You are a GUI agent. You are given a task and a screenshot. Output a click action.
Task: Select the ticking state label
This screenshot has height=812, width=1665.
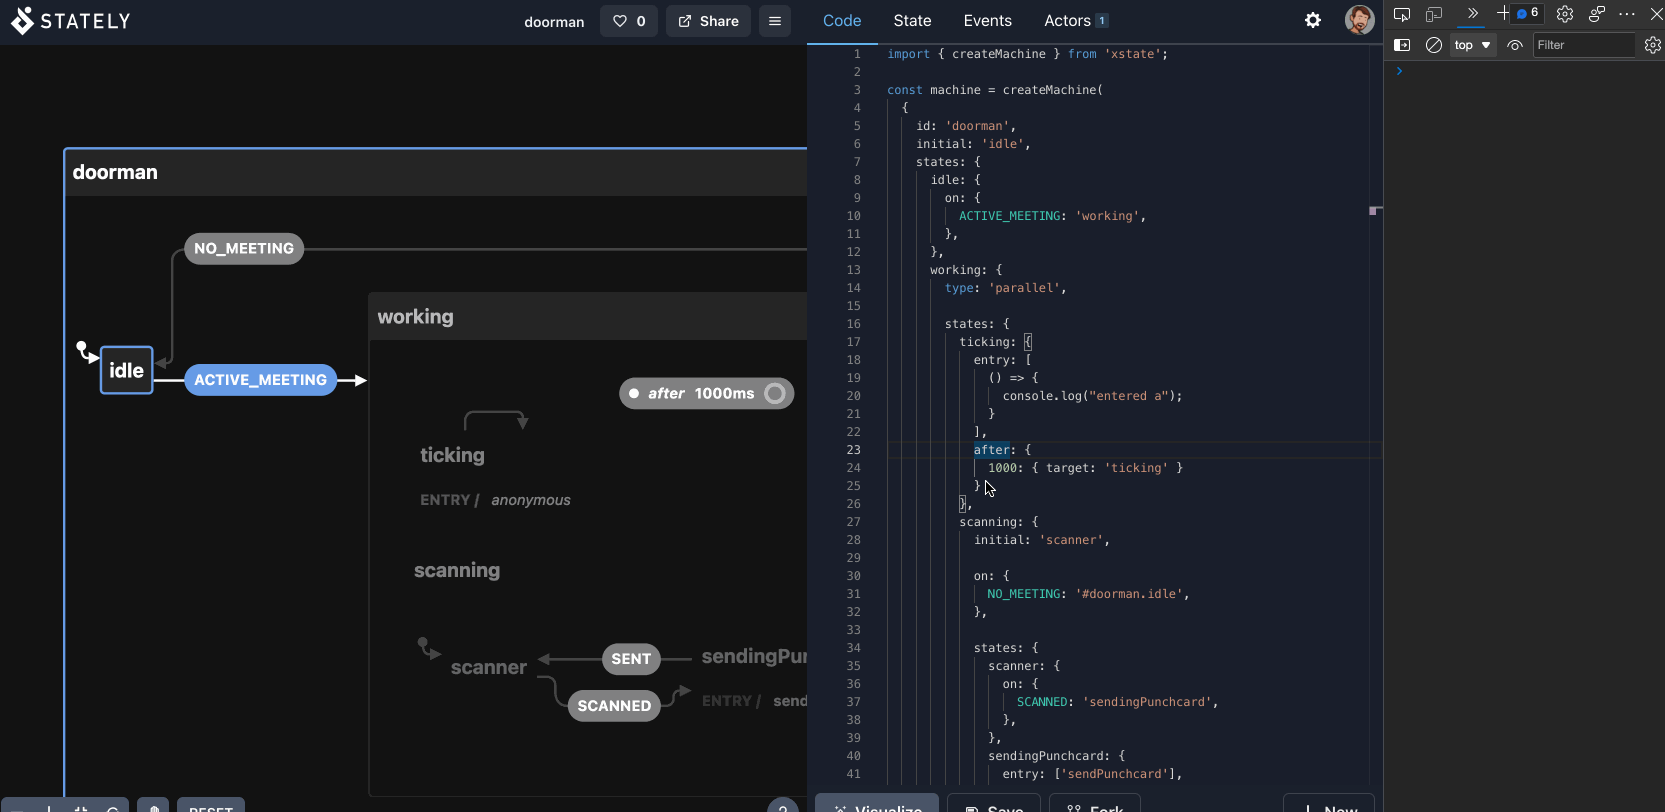coord(452,455)
